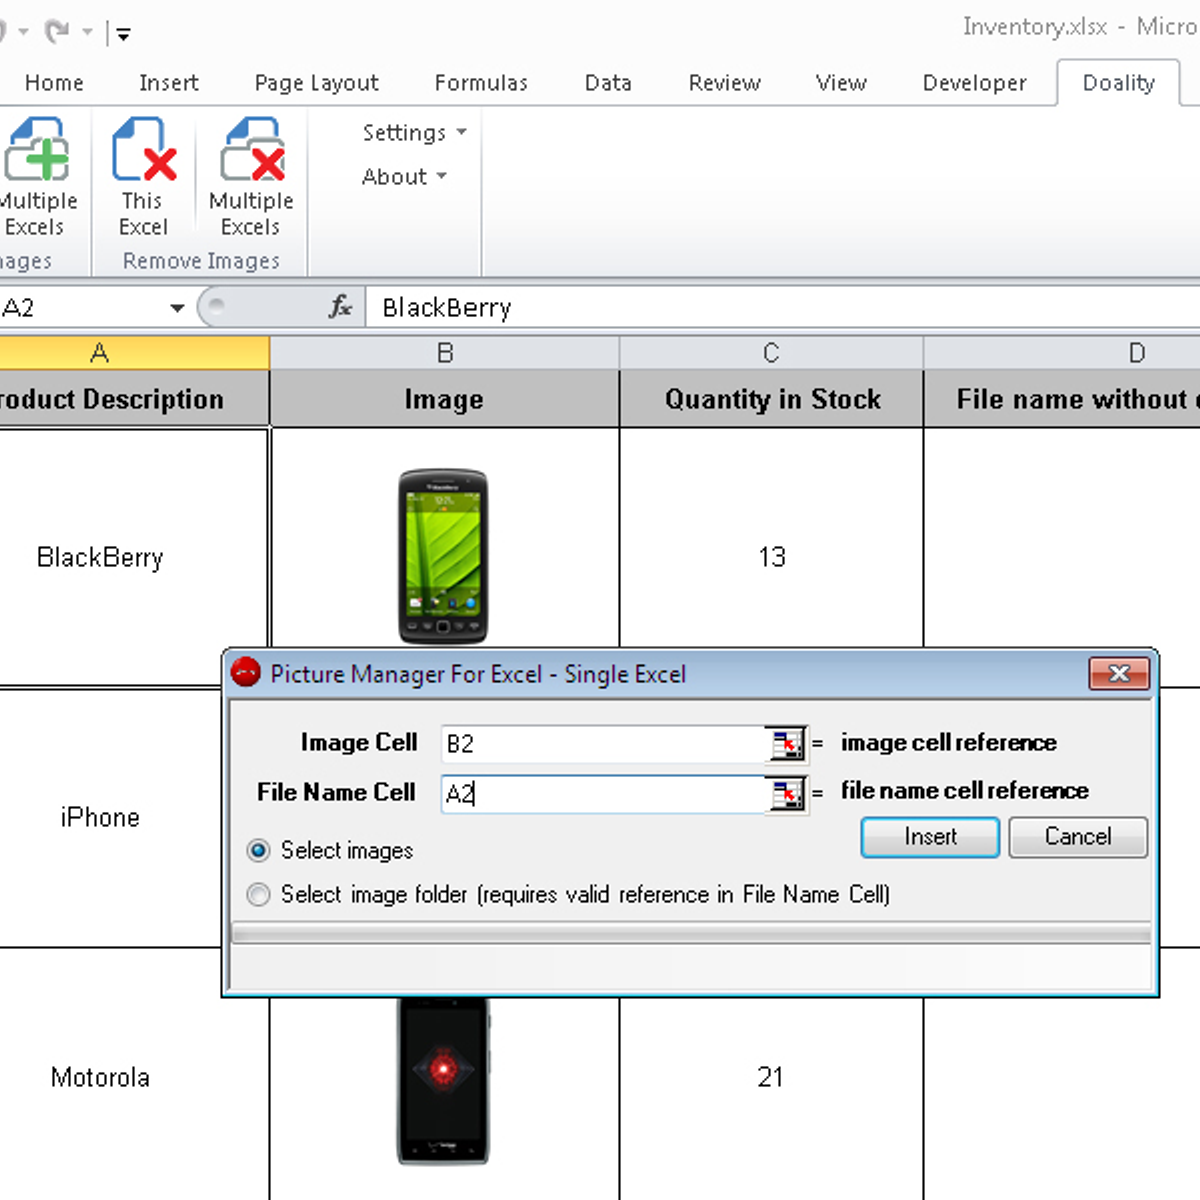The height and width of the screenshot is (1200, 1200).
Task: Click the Name Box showing A2
Action: point(80,308)
